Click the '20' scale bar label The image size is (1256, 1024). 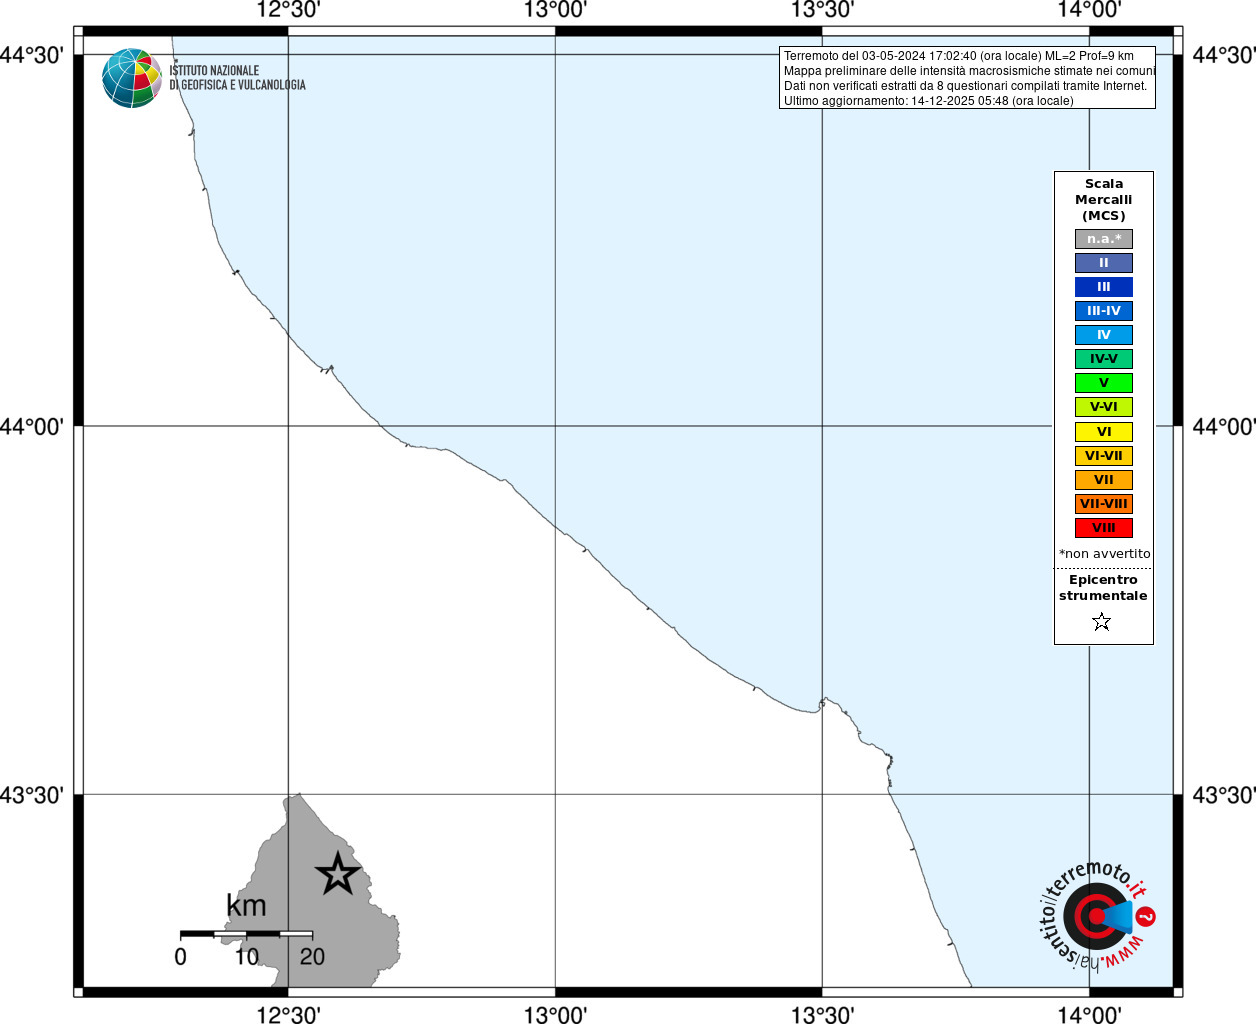click(312, 957)
